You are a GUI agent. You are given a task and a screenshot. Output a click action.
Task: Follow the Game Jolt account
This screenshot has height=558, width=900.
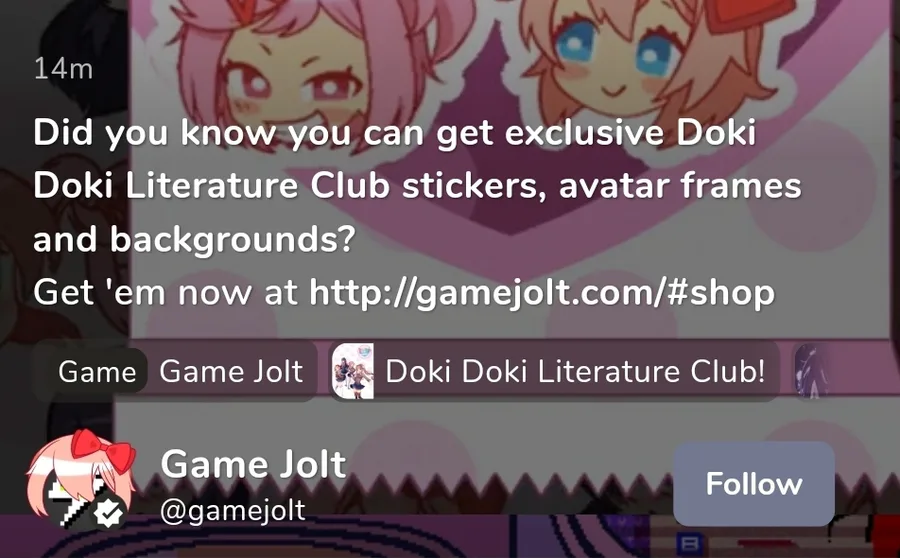tap(754, 484)
